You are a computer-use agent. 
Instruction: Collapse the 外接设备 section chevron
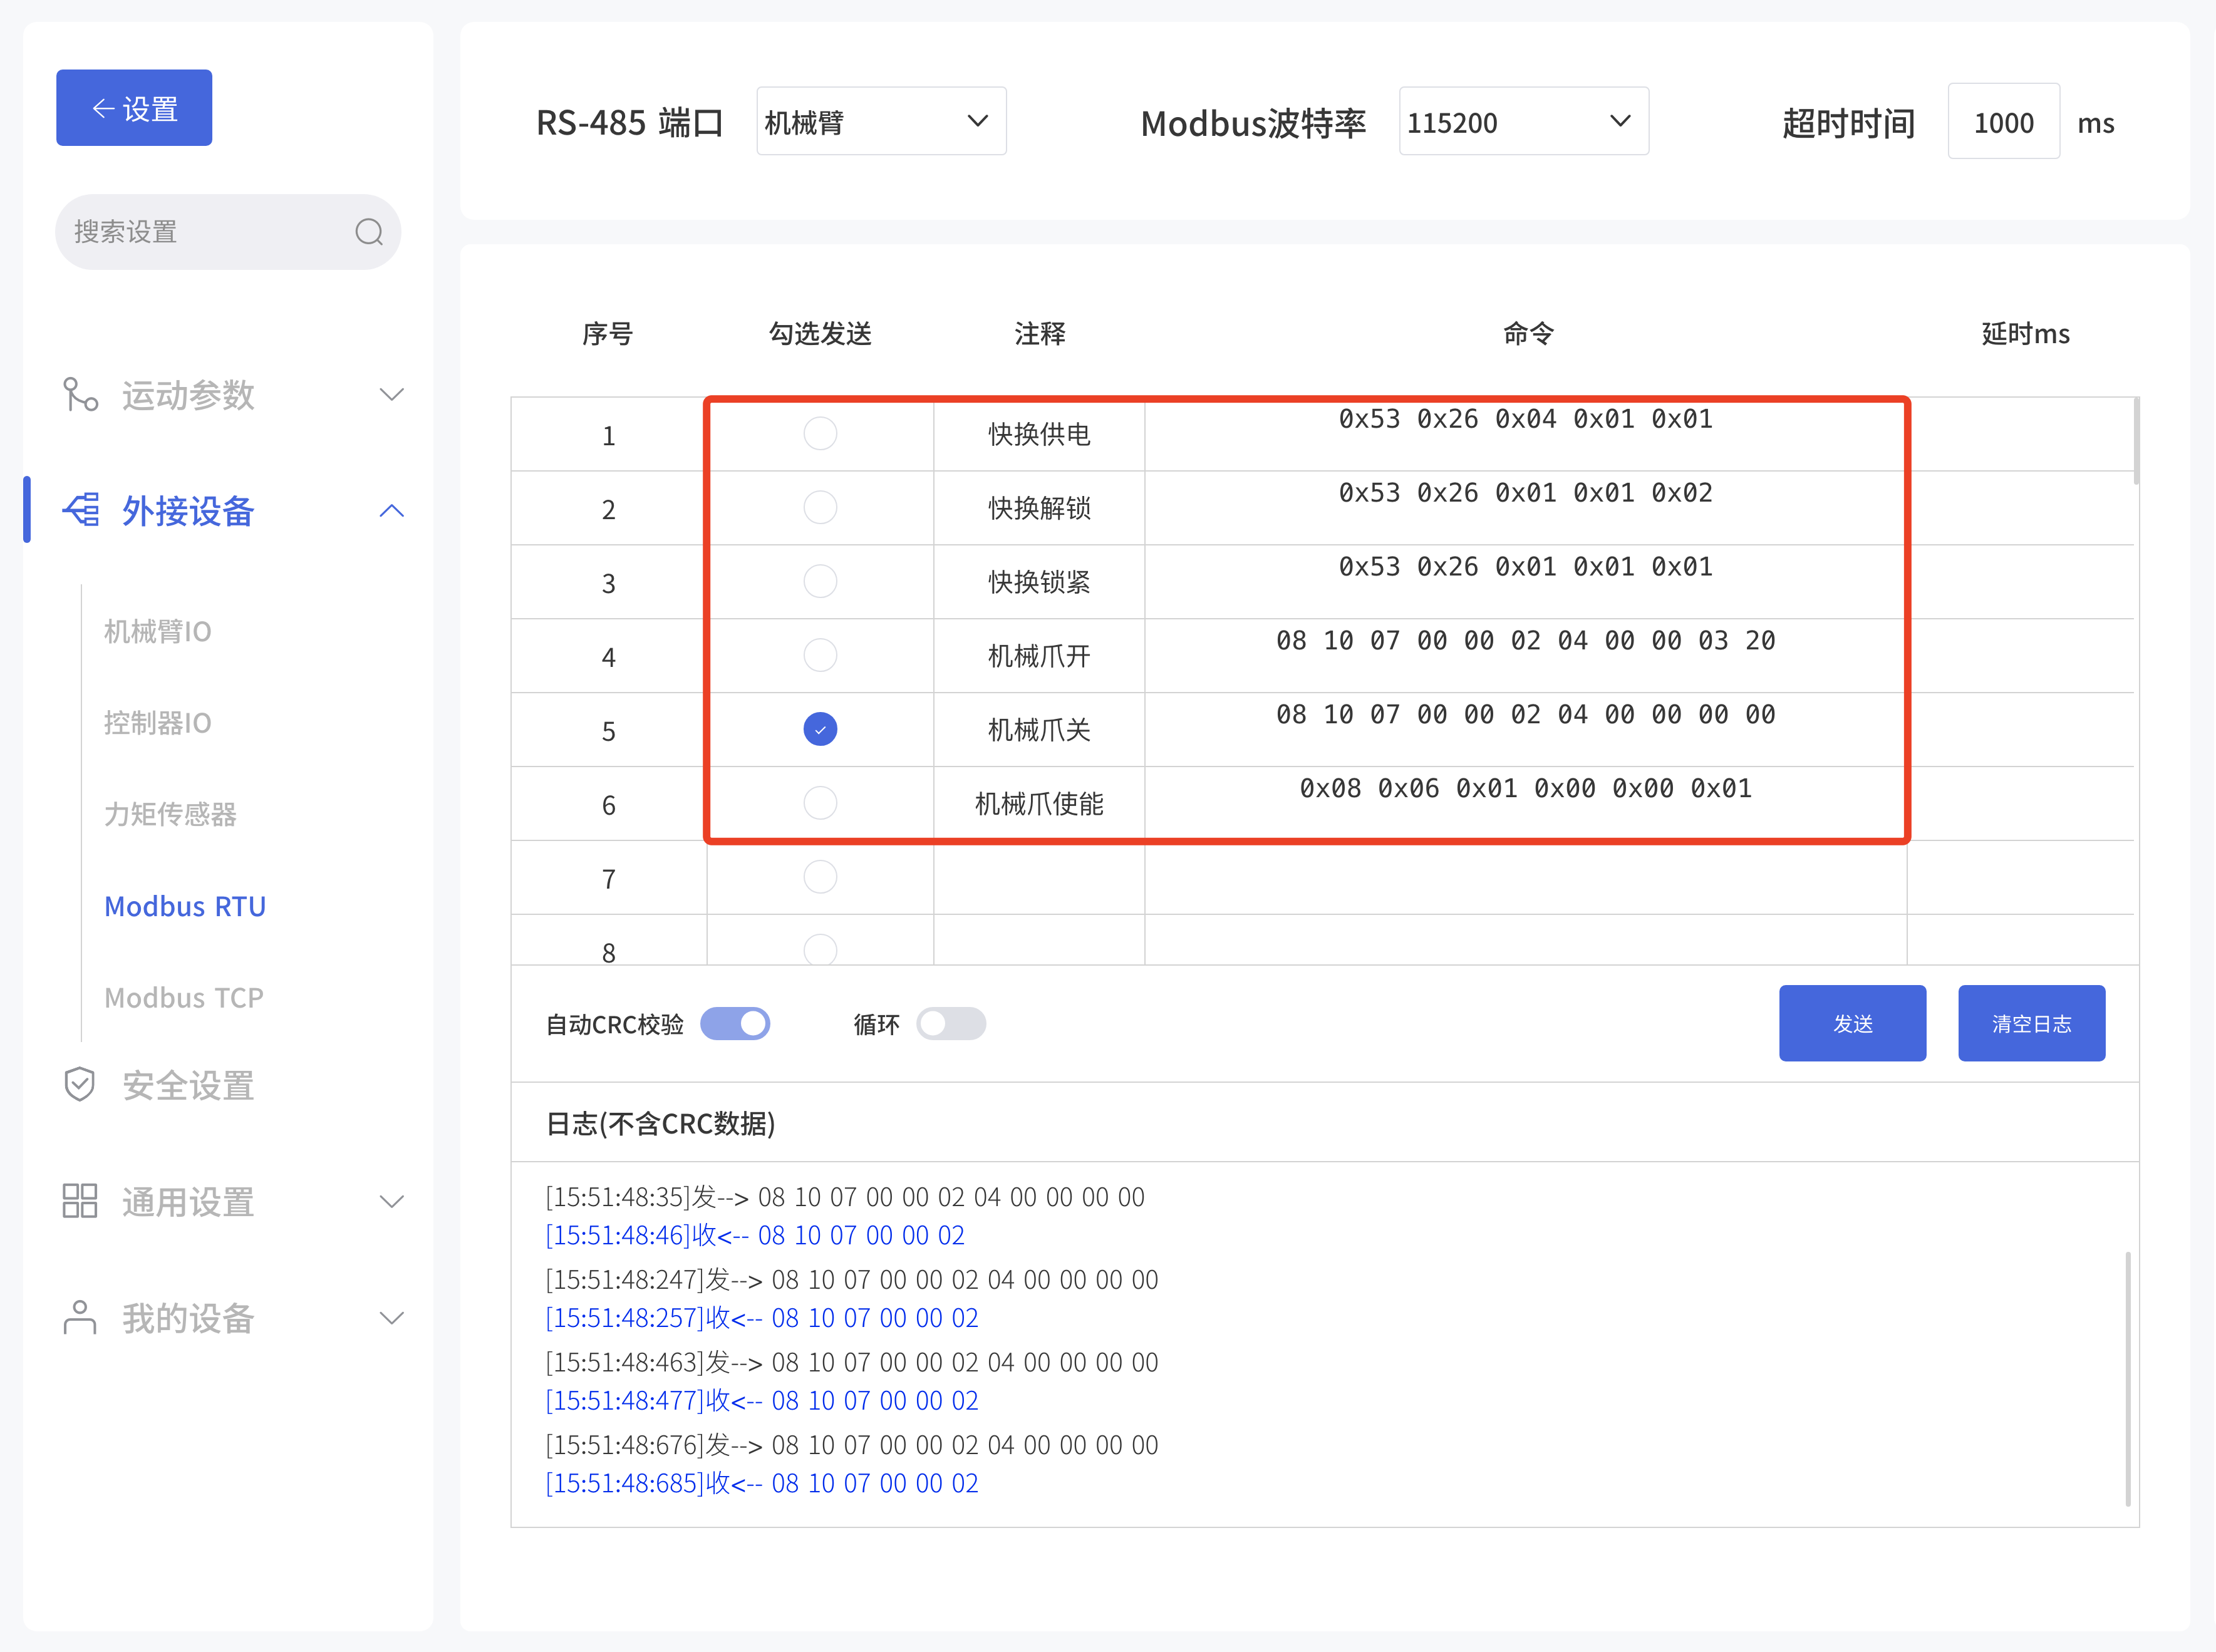[392, 511]
